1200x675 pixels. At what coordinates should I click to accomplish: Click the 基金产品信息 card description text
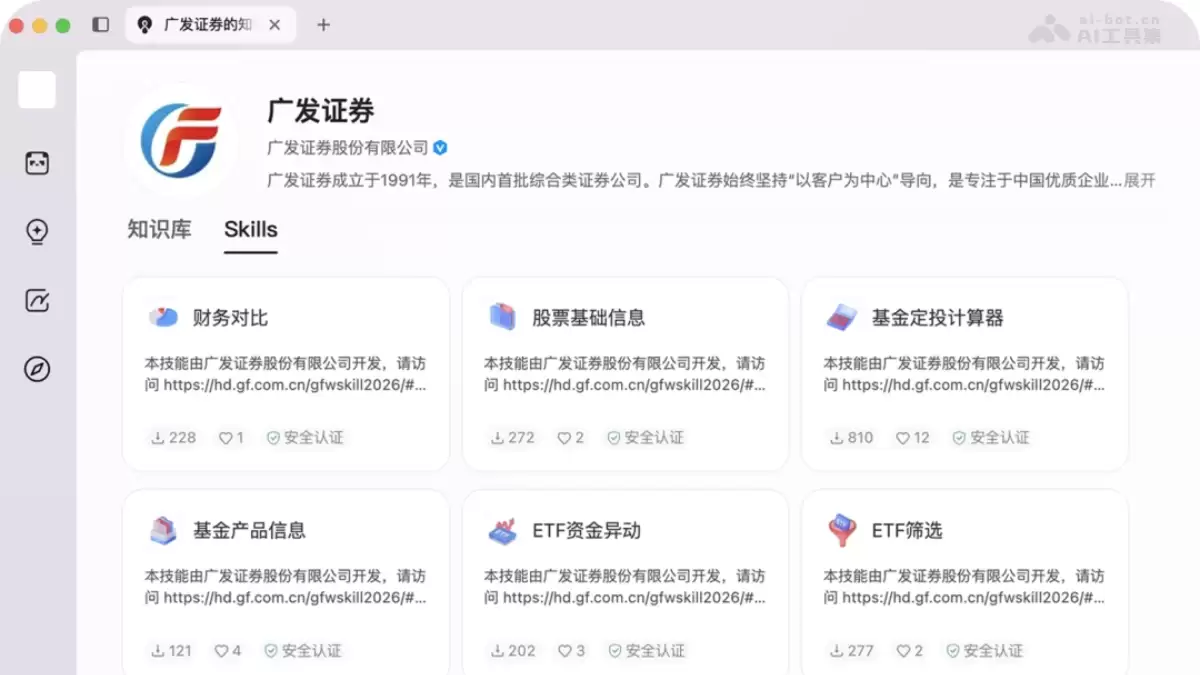(x=286, y=587)
